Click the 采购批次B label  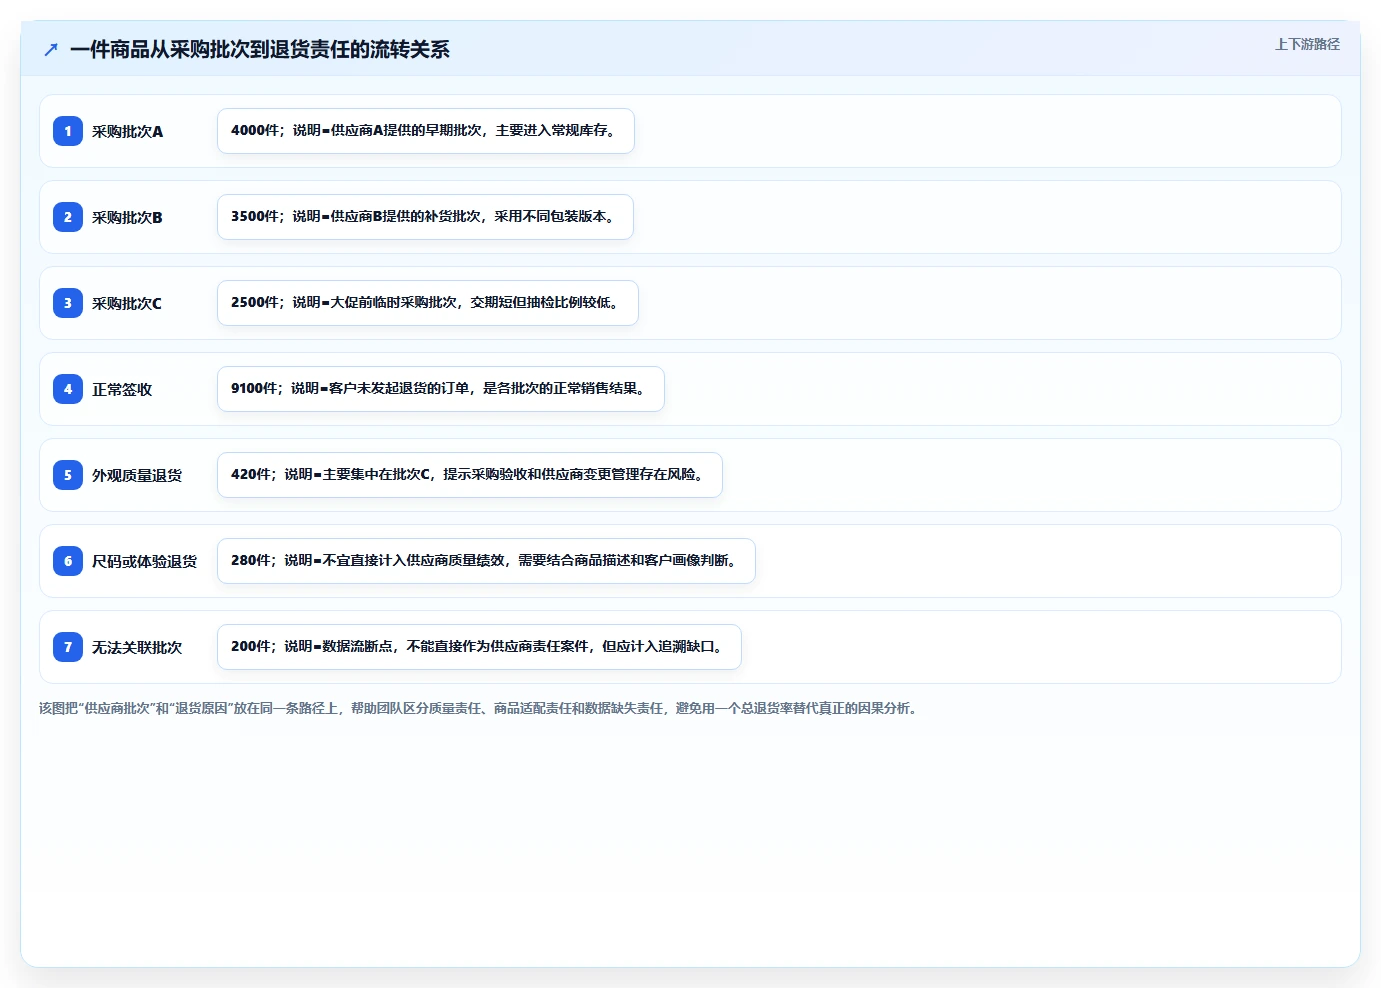point(127,217)
